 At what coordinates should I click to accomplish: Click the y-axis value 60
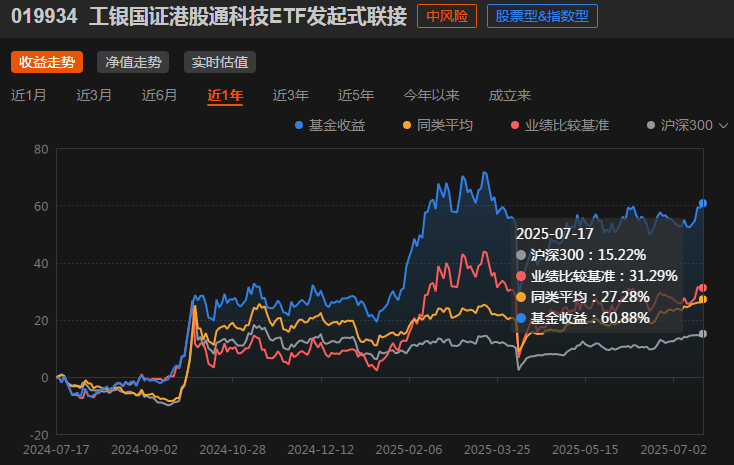(41, 207)
